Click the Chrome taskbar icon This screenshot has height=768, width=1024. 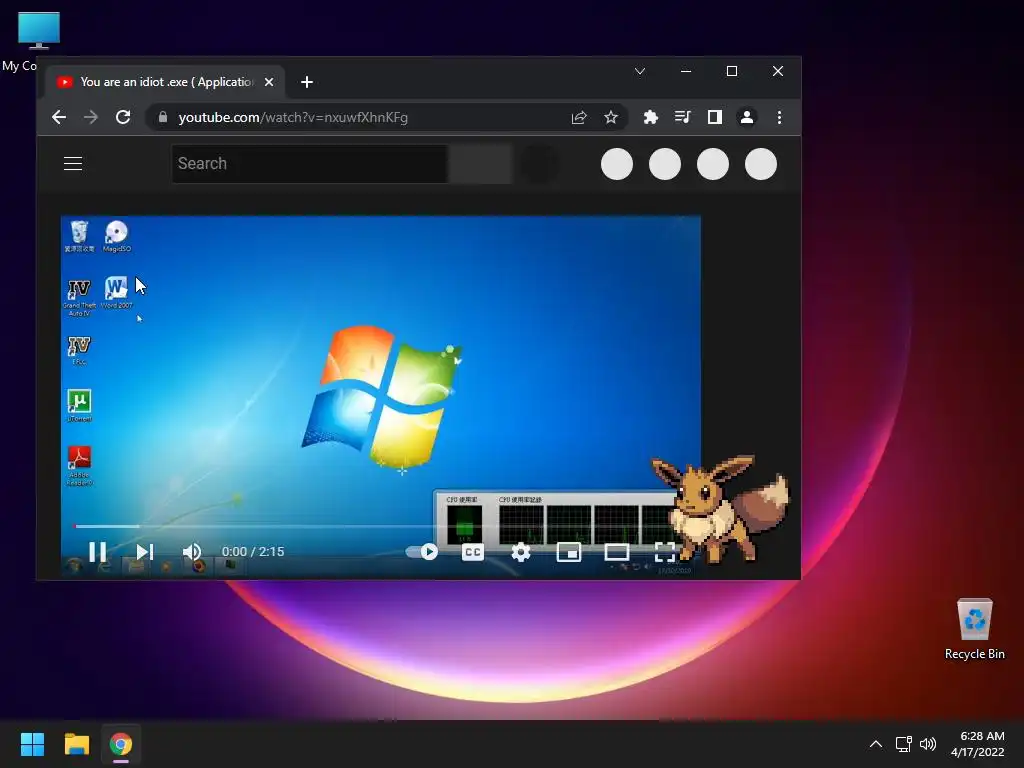click(121, 744)
